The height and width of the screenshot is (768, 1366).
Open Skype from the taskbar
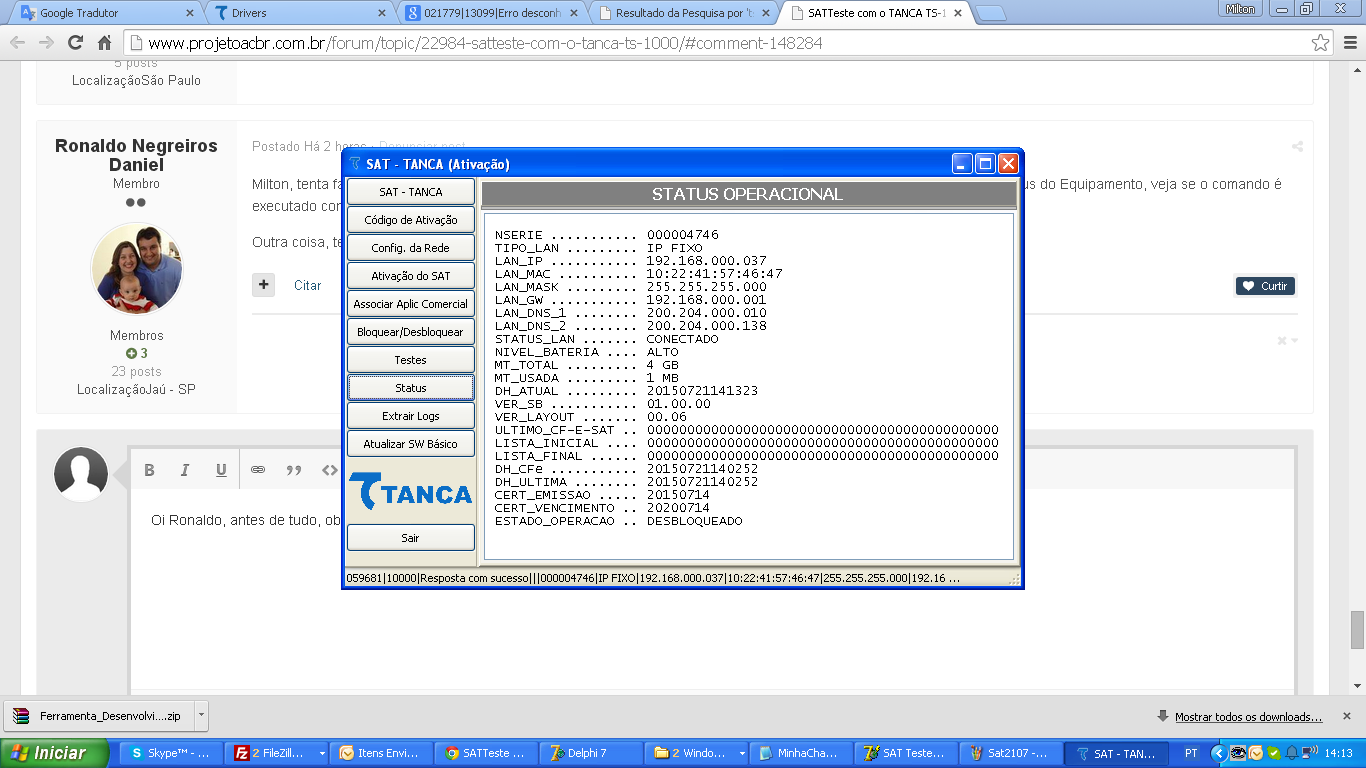171,753
